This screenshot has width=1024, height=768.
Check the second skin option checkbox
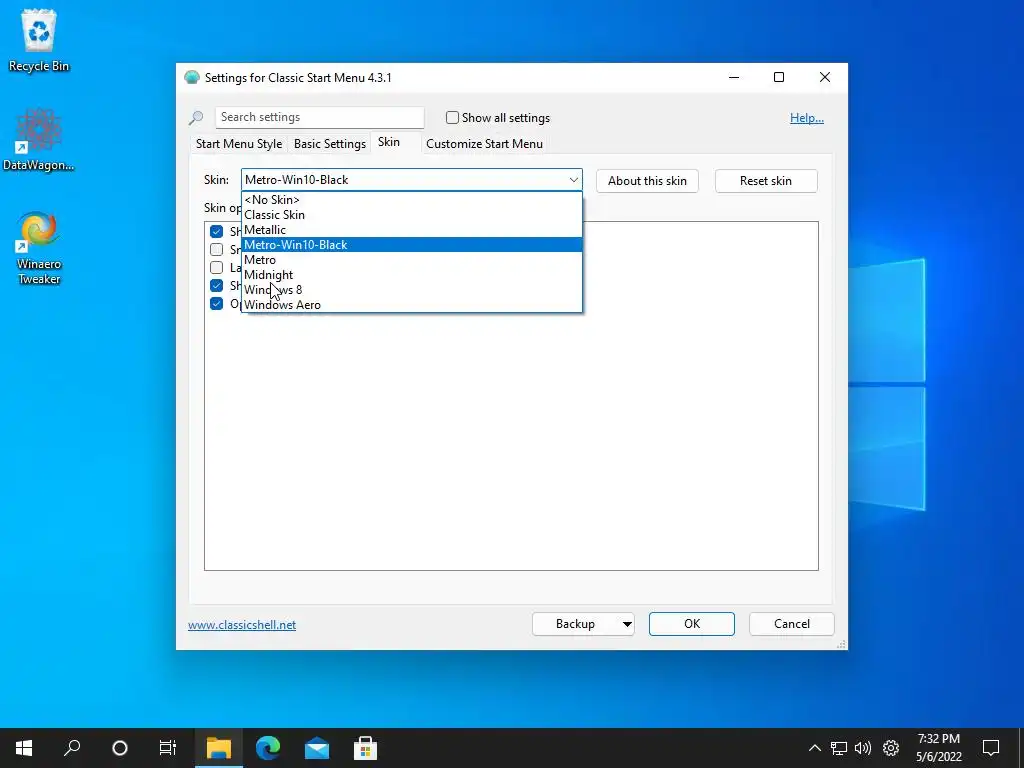coord(216,249)
